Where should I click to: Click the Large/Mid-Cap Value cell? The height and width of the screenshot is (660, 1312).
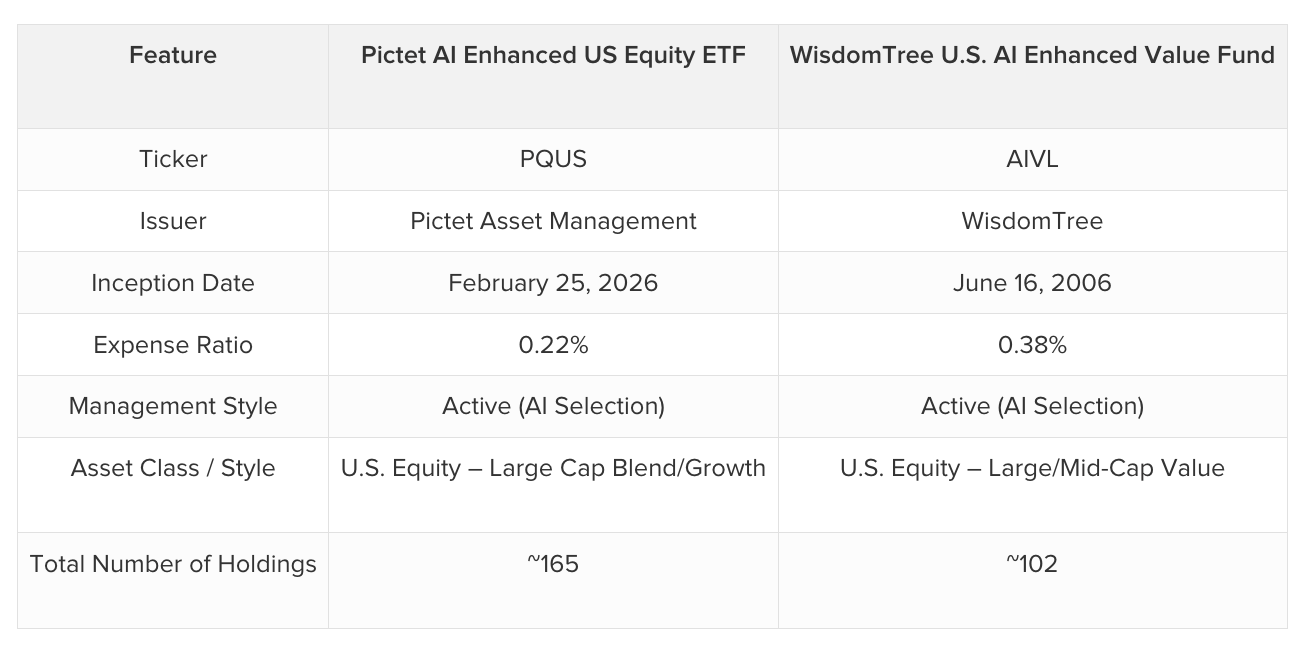tap(1032, 468)
